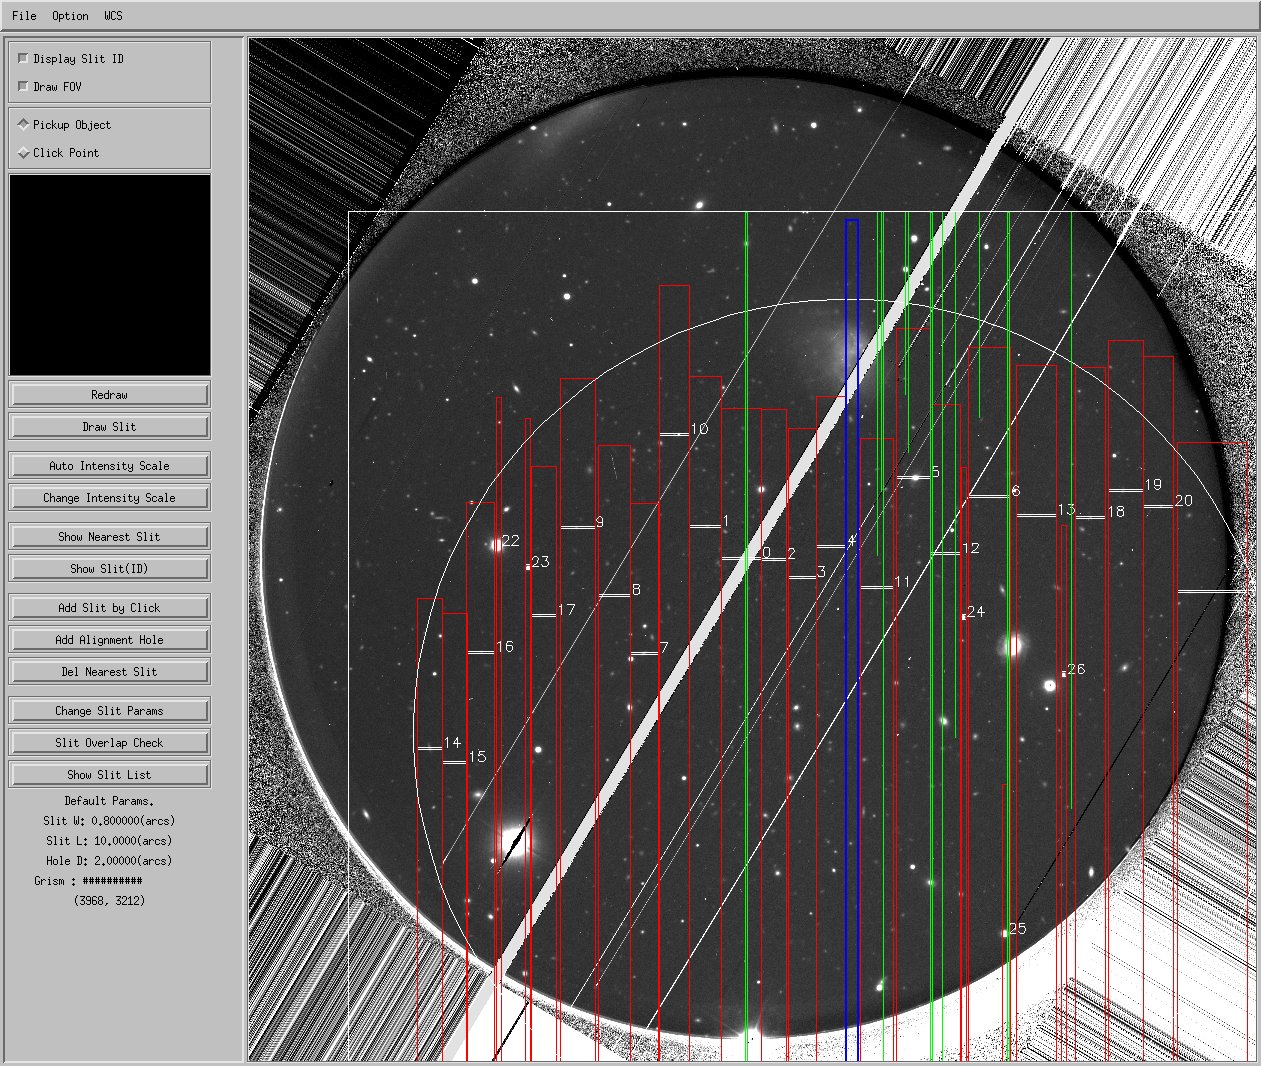Click alignment hole label 25
The width and height of the screenshot is (1261, 1066).
1018,929
